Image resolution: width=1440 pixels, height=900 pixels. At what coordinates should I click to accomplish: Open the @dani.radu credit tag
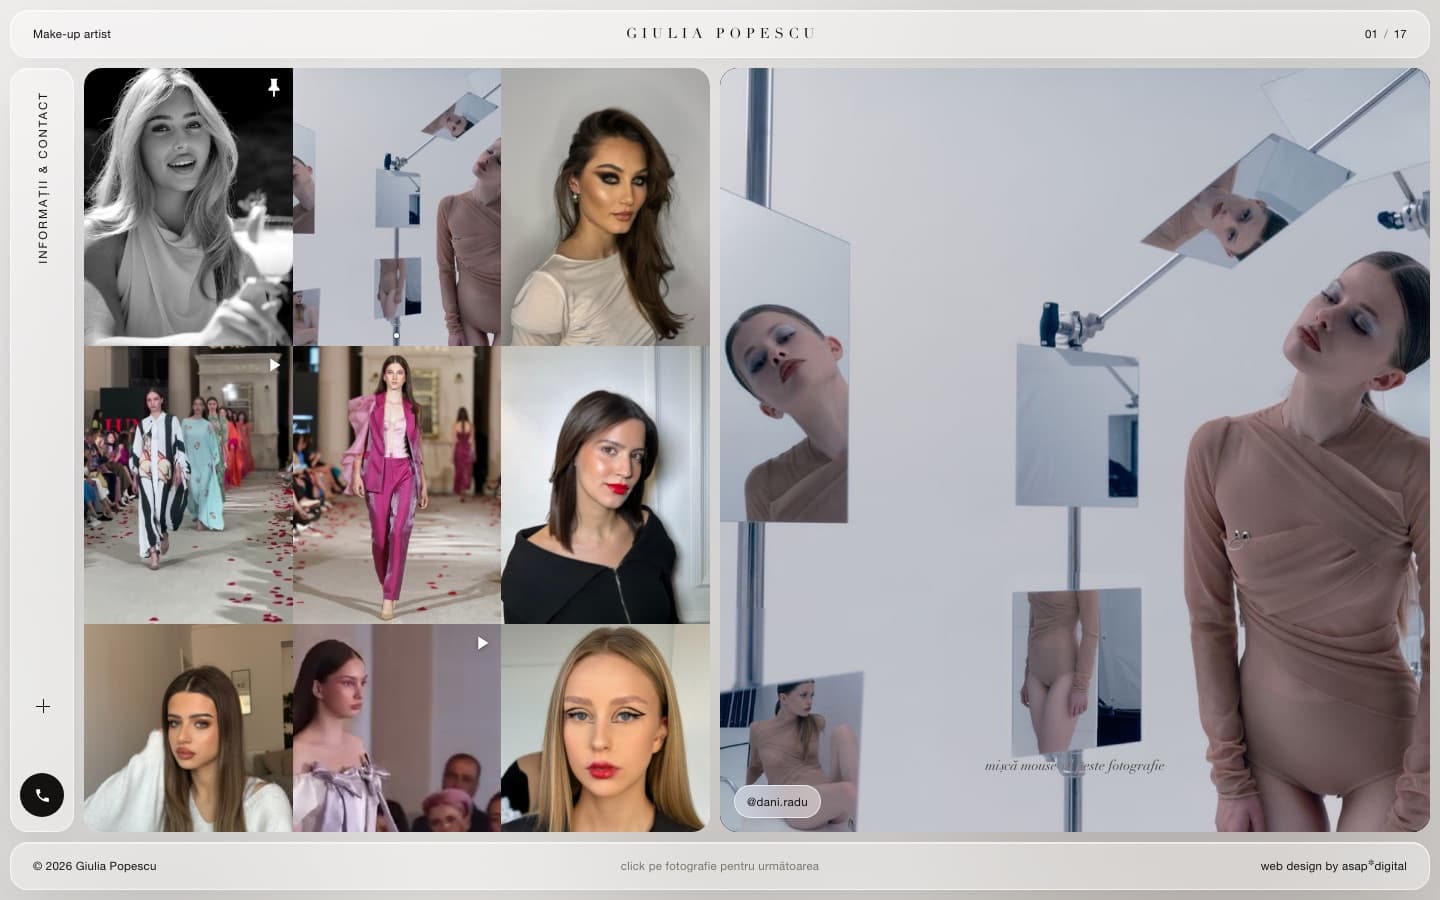point(777,802)
